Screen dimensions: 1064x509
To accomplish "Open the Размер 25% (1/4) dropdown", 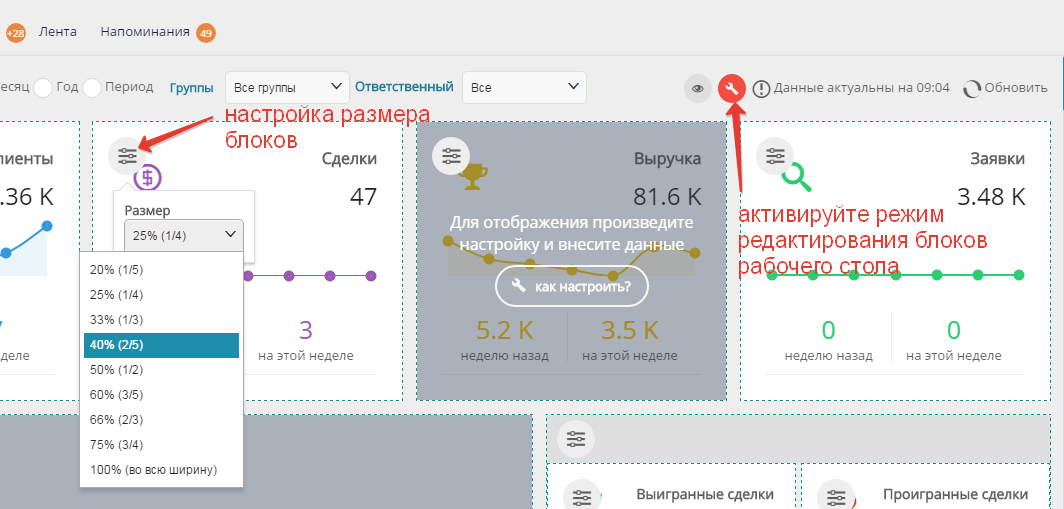I will (184, 235).
